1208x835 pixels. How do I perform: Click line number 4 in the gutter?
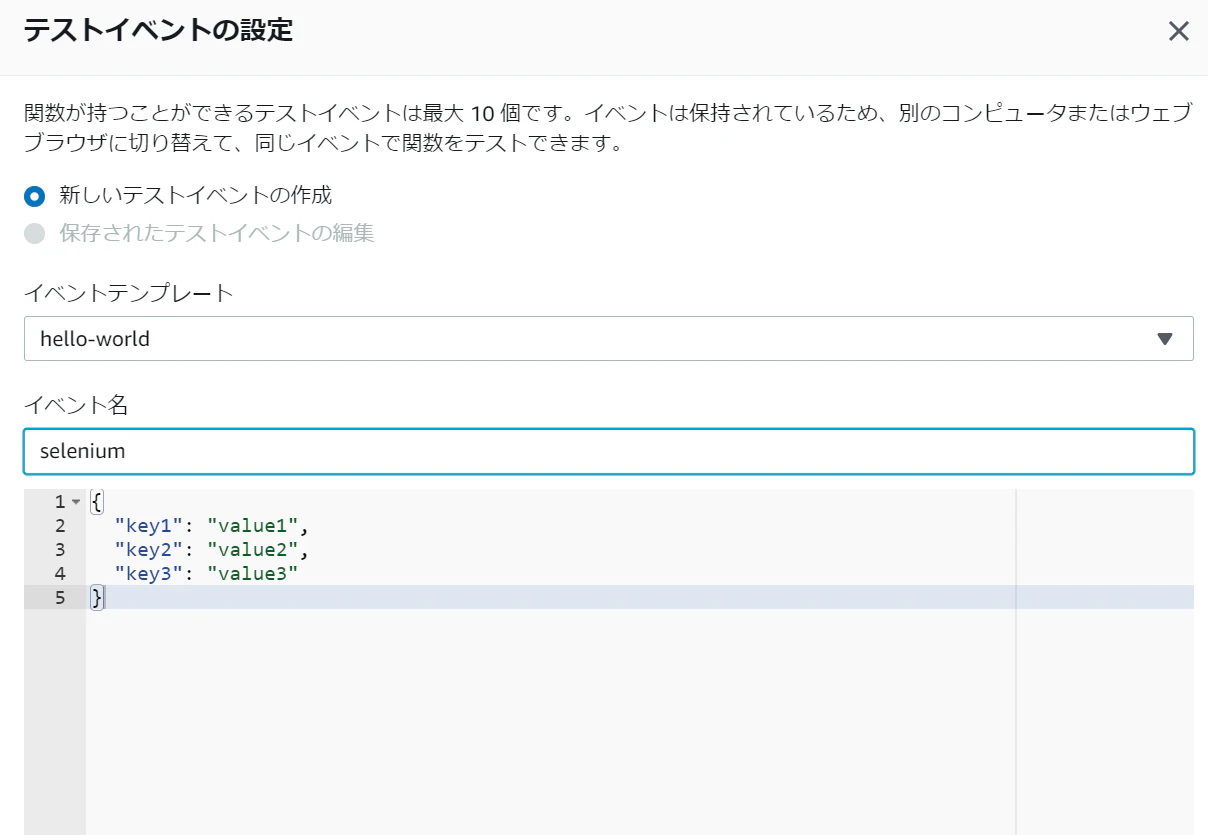[60, 573]
